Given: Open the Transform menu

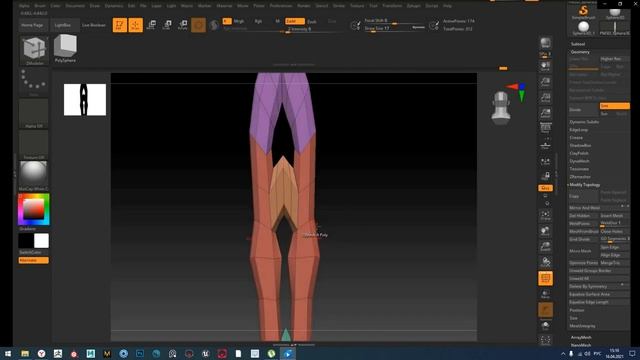Looking at the screenshot, I should (x=392, y=6).
